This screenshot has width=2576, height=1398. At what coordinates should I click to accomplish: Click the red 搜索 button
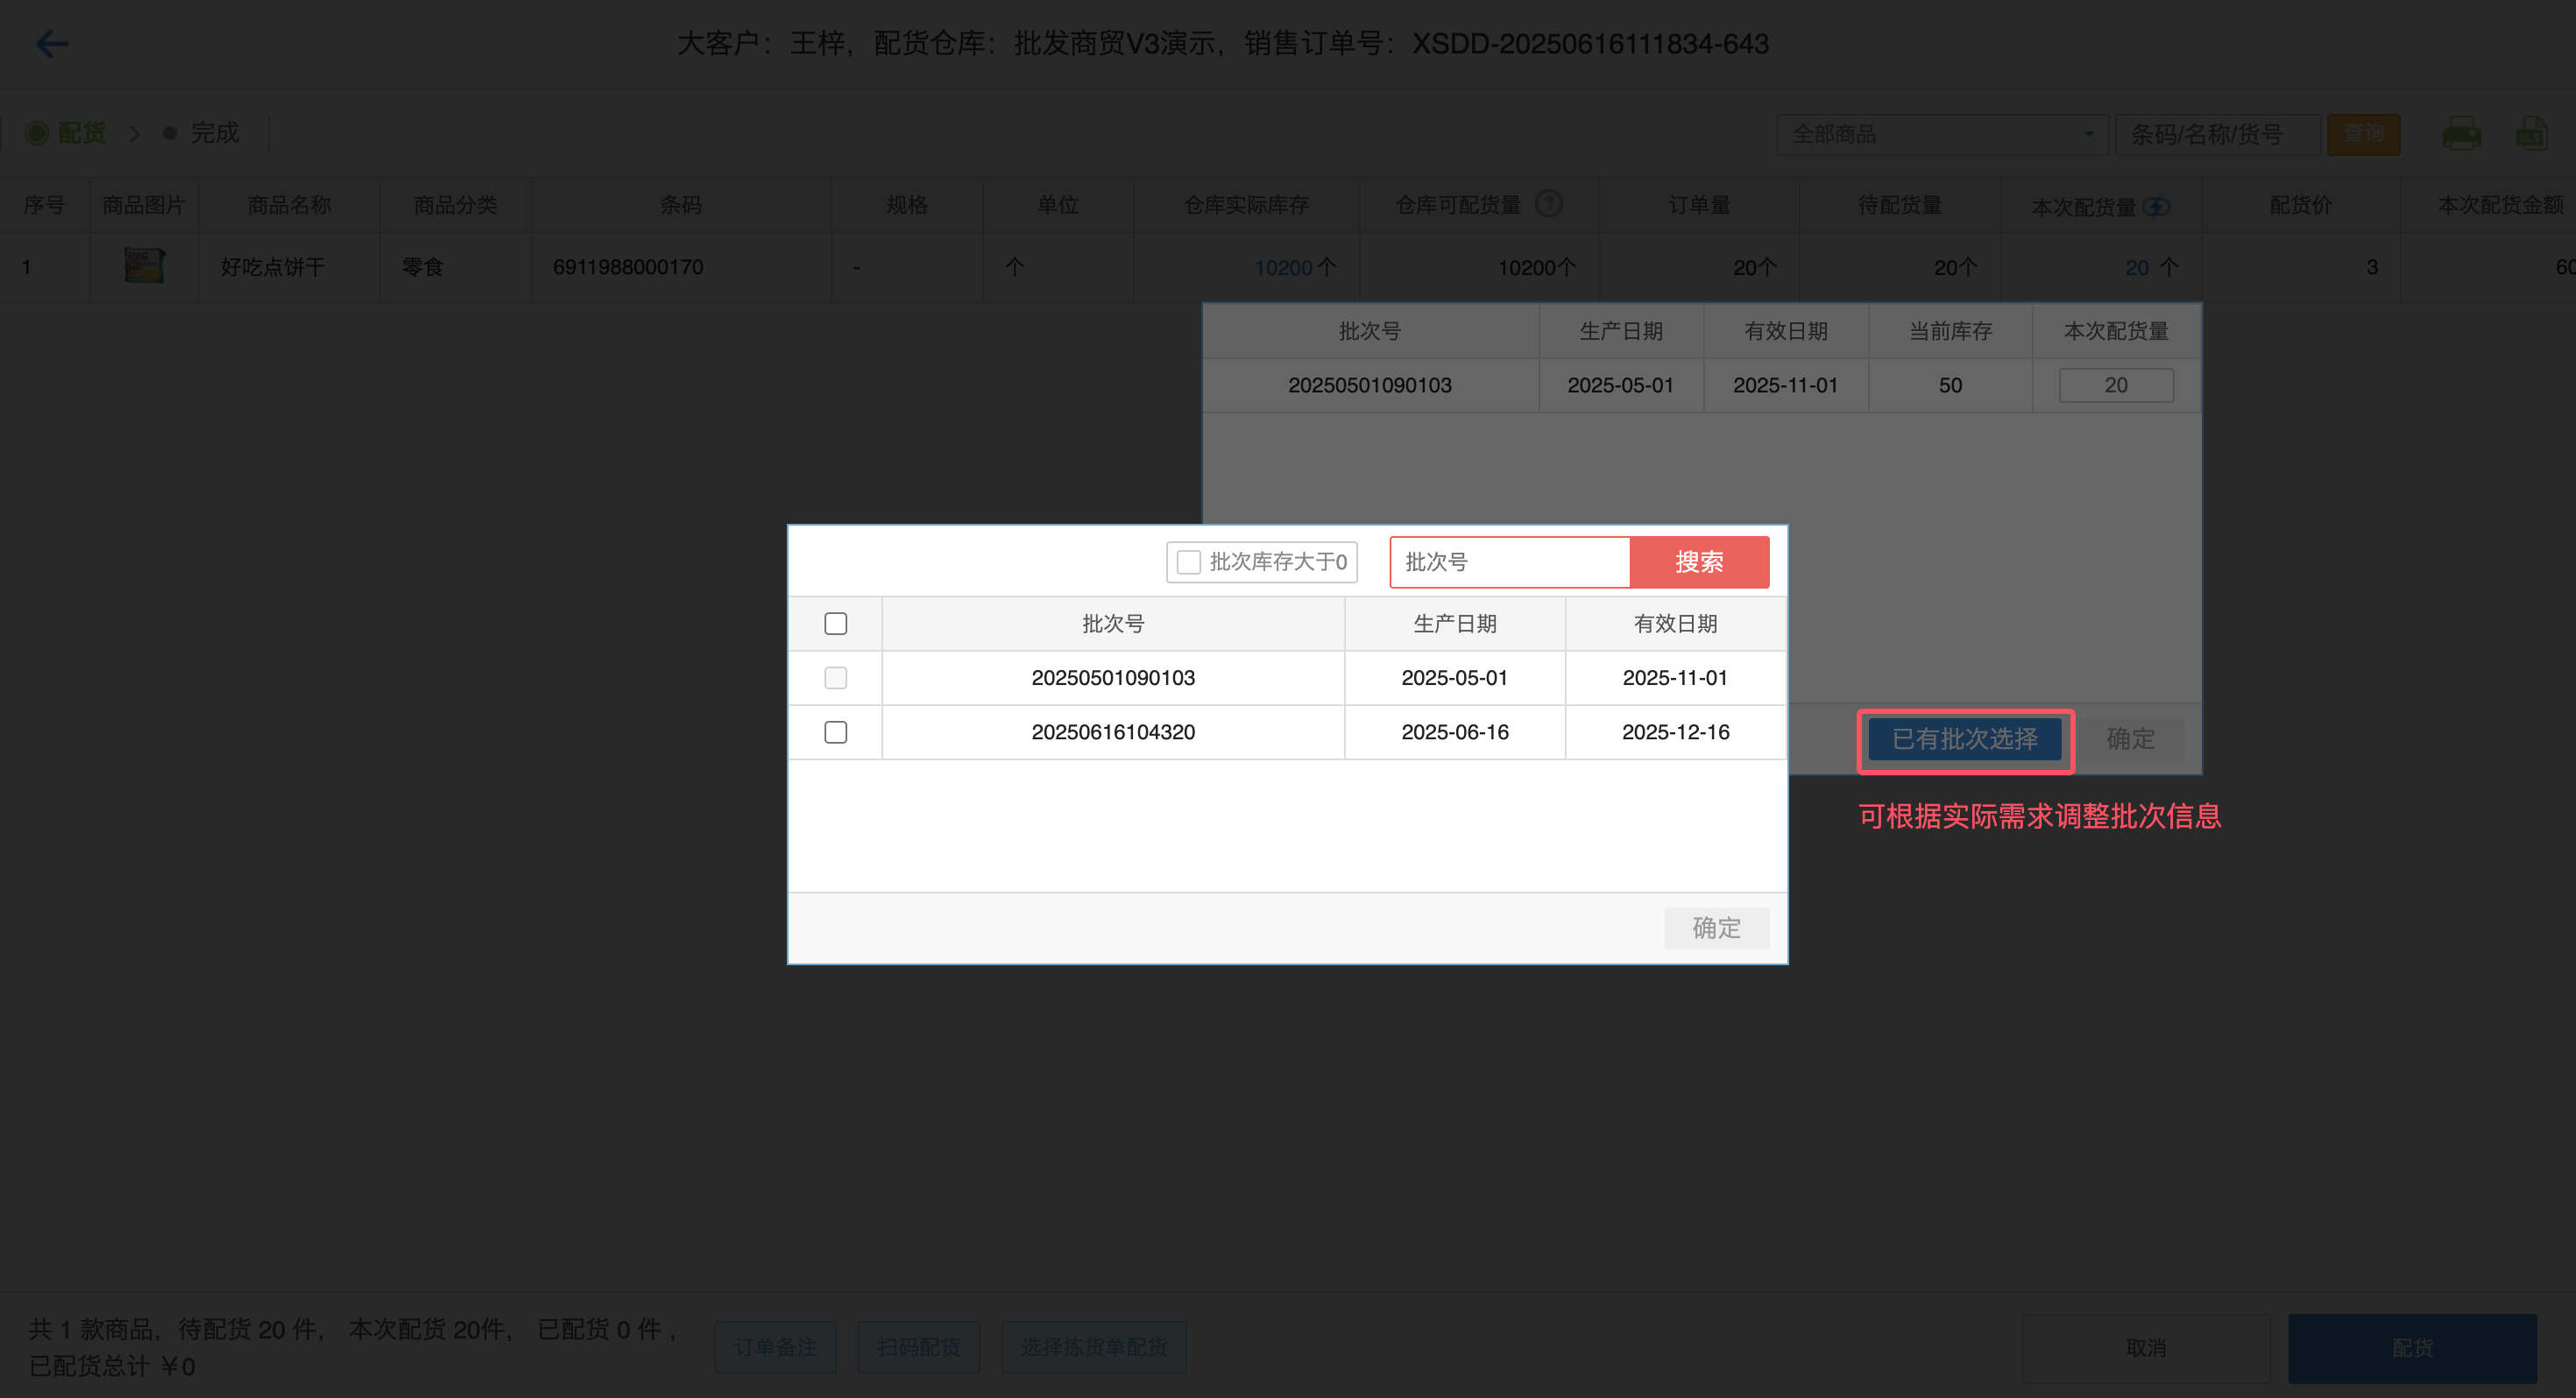point(1699,562)
